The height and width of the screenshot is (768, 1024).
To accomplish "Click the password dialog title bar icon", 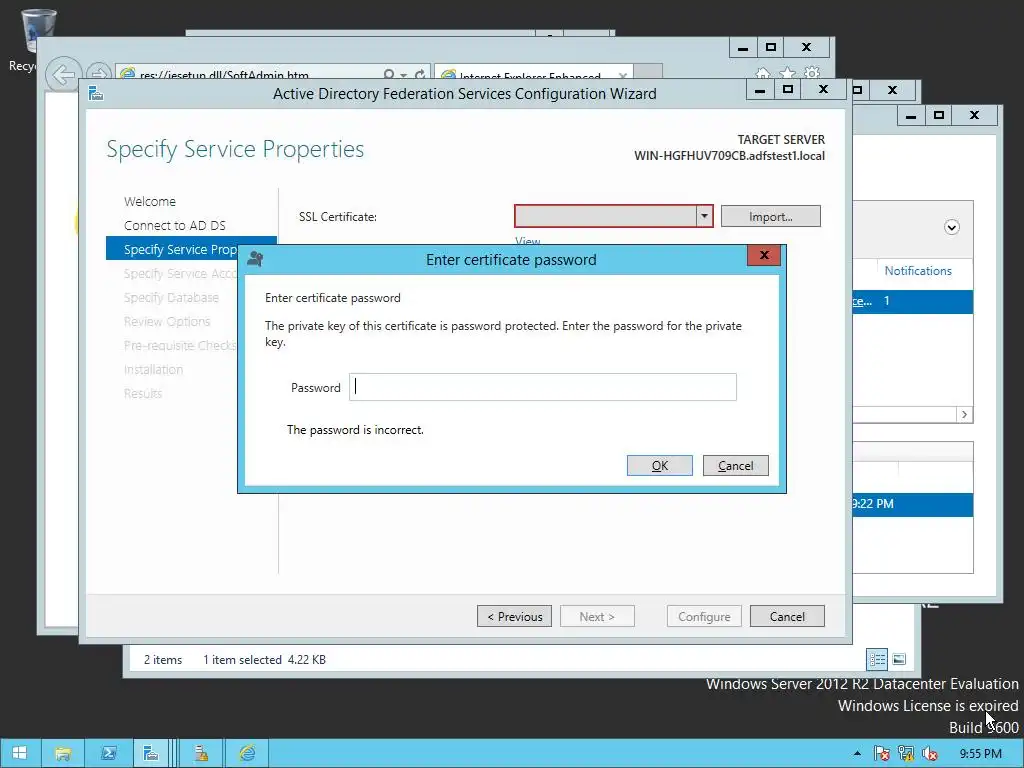I will click(x=255, y=259).
